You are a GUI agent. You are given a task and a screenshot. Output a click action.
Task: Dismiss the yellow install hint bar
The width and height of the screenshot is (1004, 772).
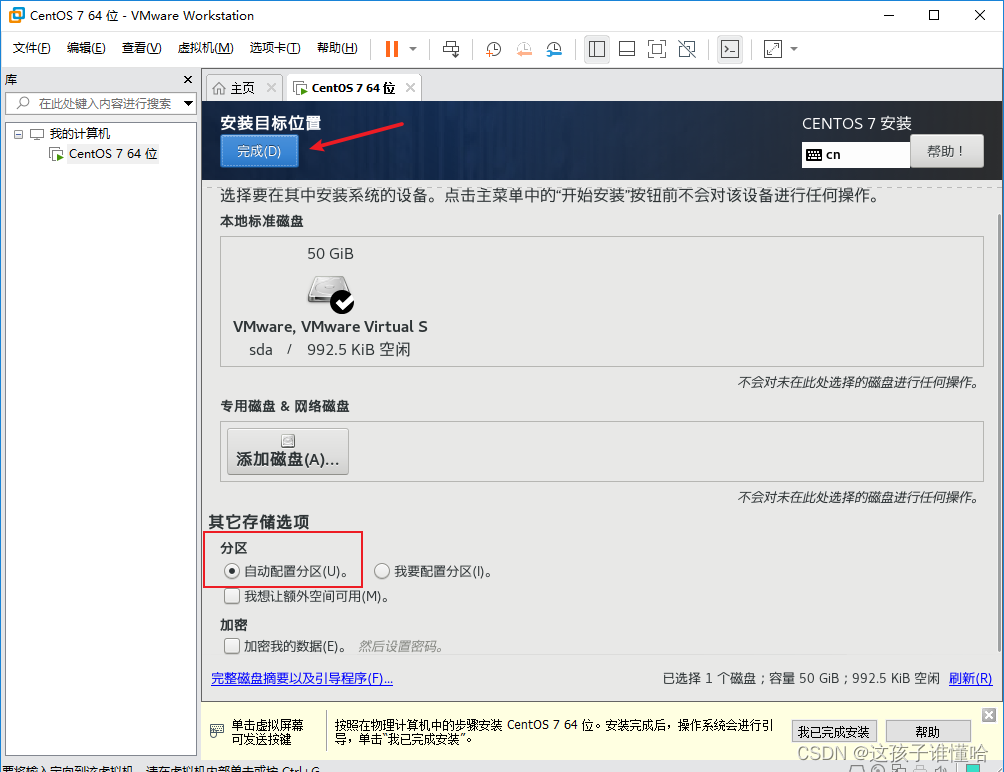(x=989, y=715)
